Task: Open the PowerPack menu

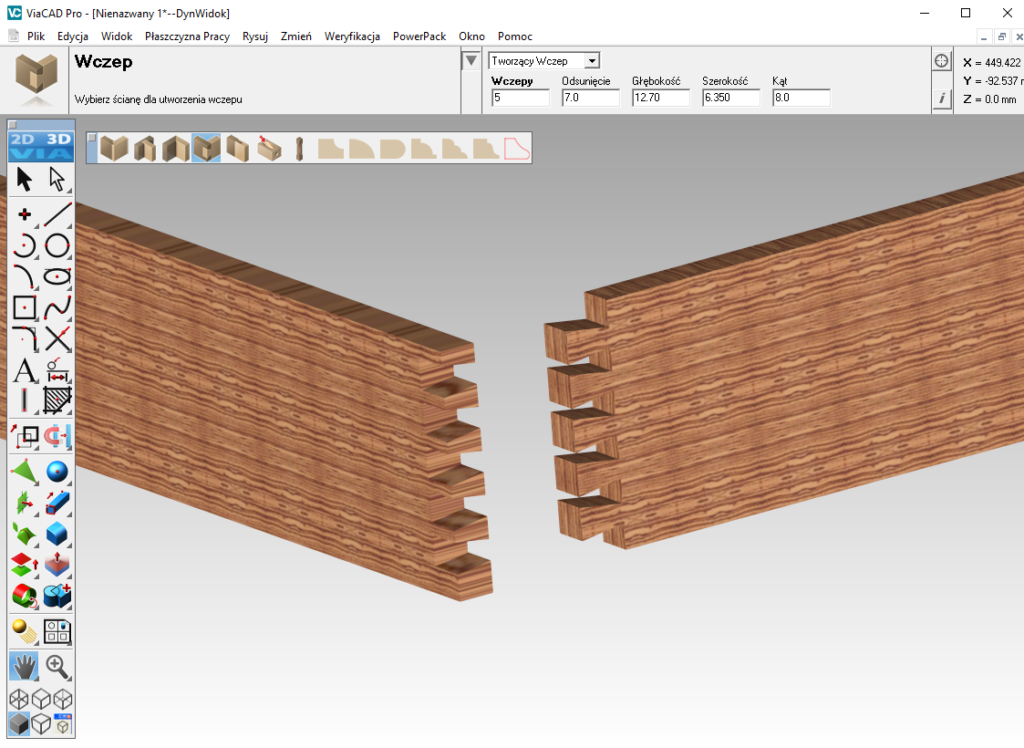Action: (419, 36)
